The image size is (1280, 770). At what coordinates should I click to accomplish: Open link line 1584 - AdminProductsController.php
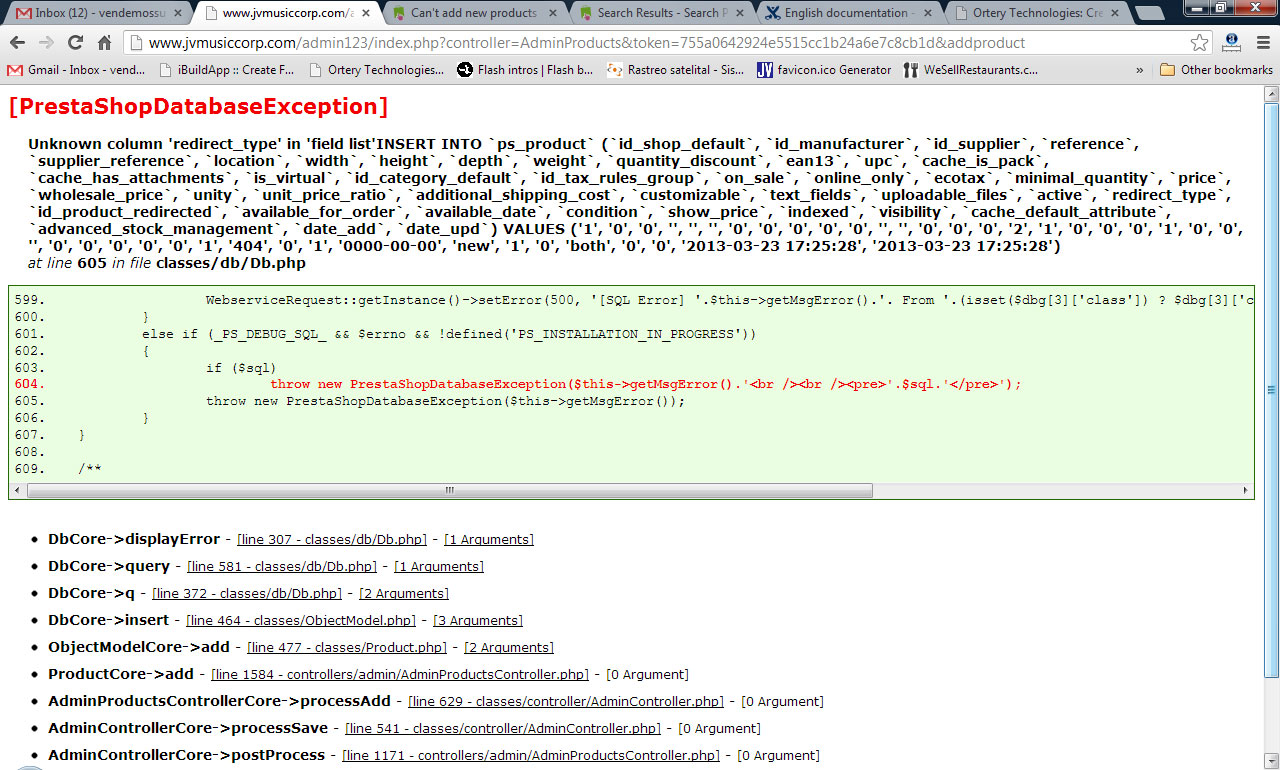(400, 675)
